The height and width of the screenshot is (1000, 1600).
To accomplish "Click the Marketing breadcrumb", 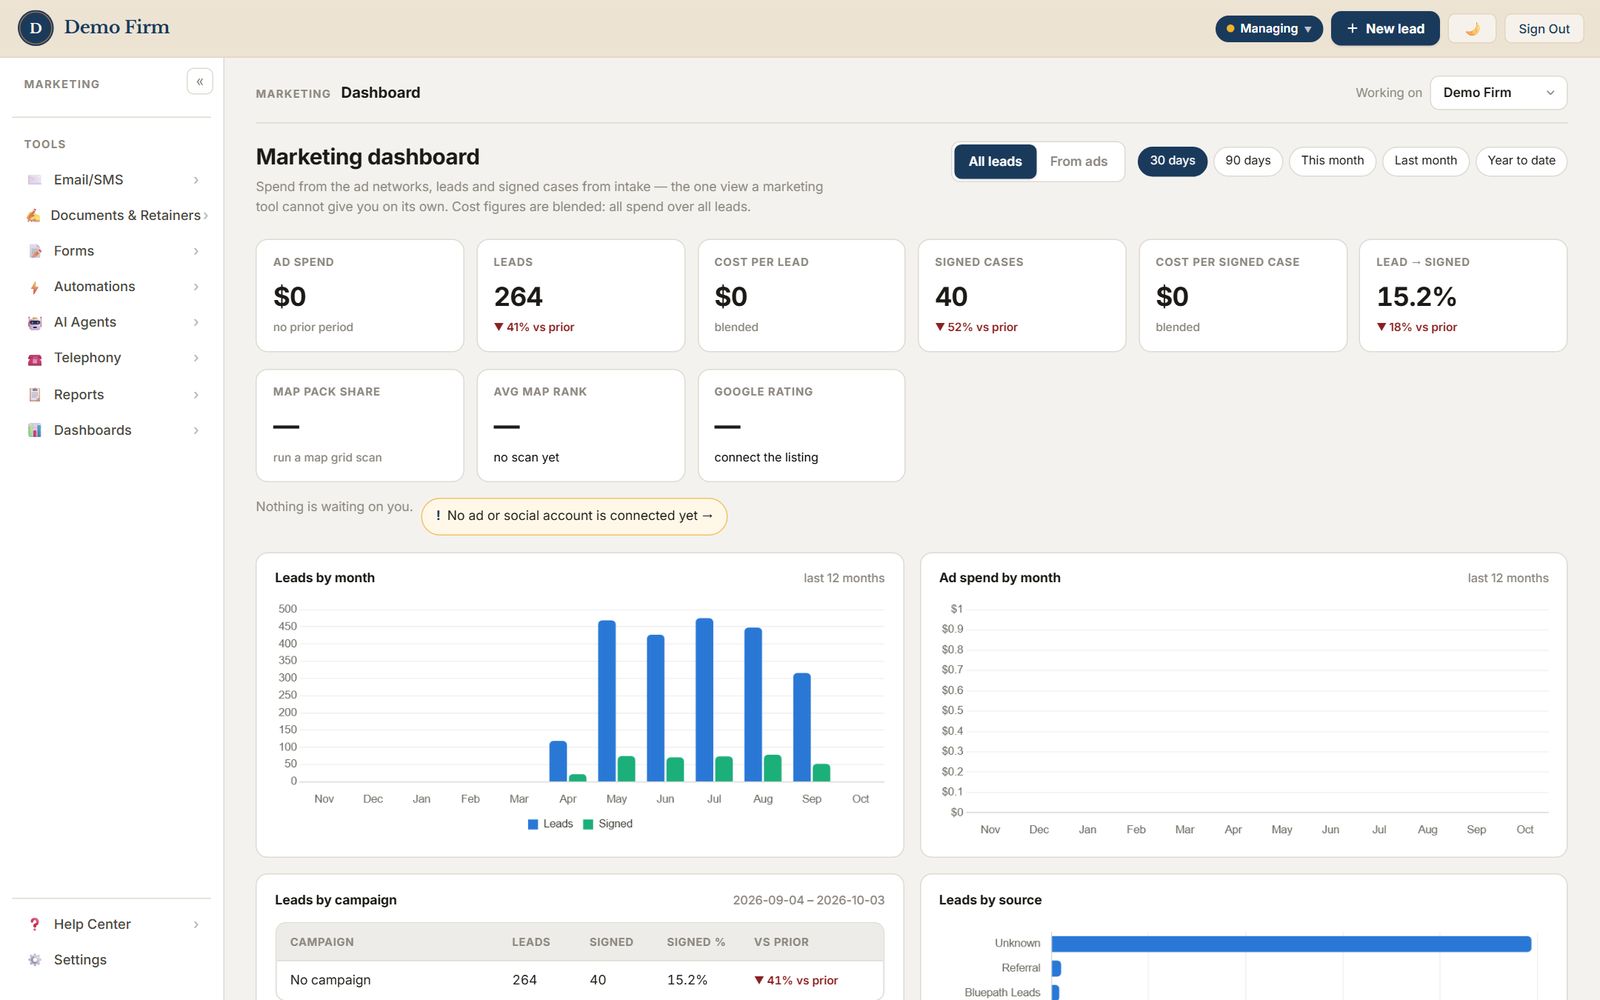I will point(293,94).
